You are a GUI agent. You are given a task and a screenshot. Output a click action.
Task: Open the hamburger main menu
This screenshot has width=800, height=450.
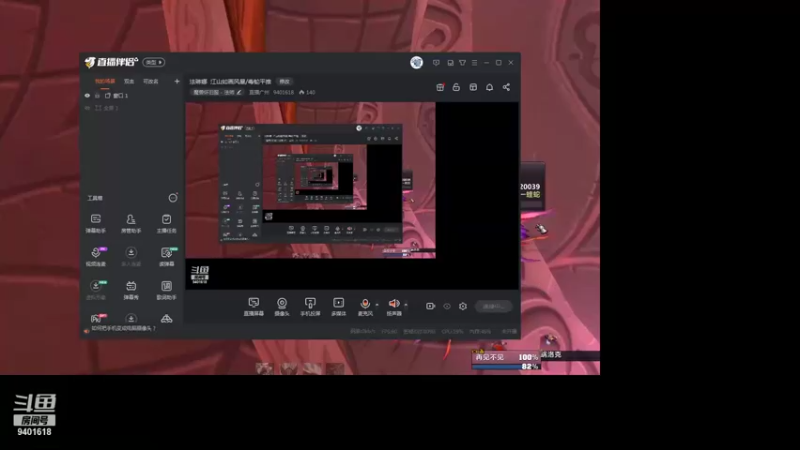[x=474, y=63]
